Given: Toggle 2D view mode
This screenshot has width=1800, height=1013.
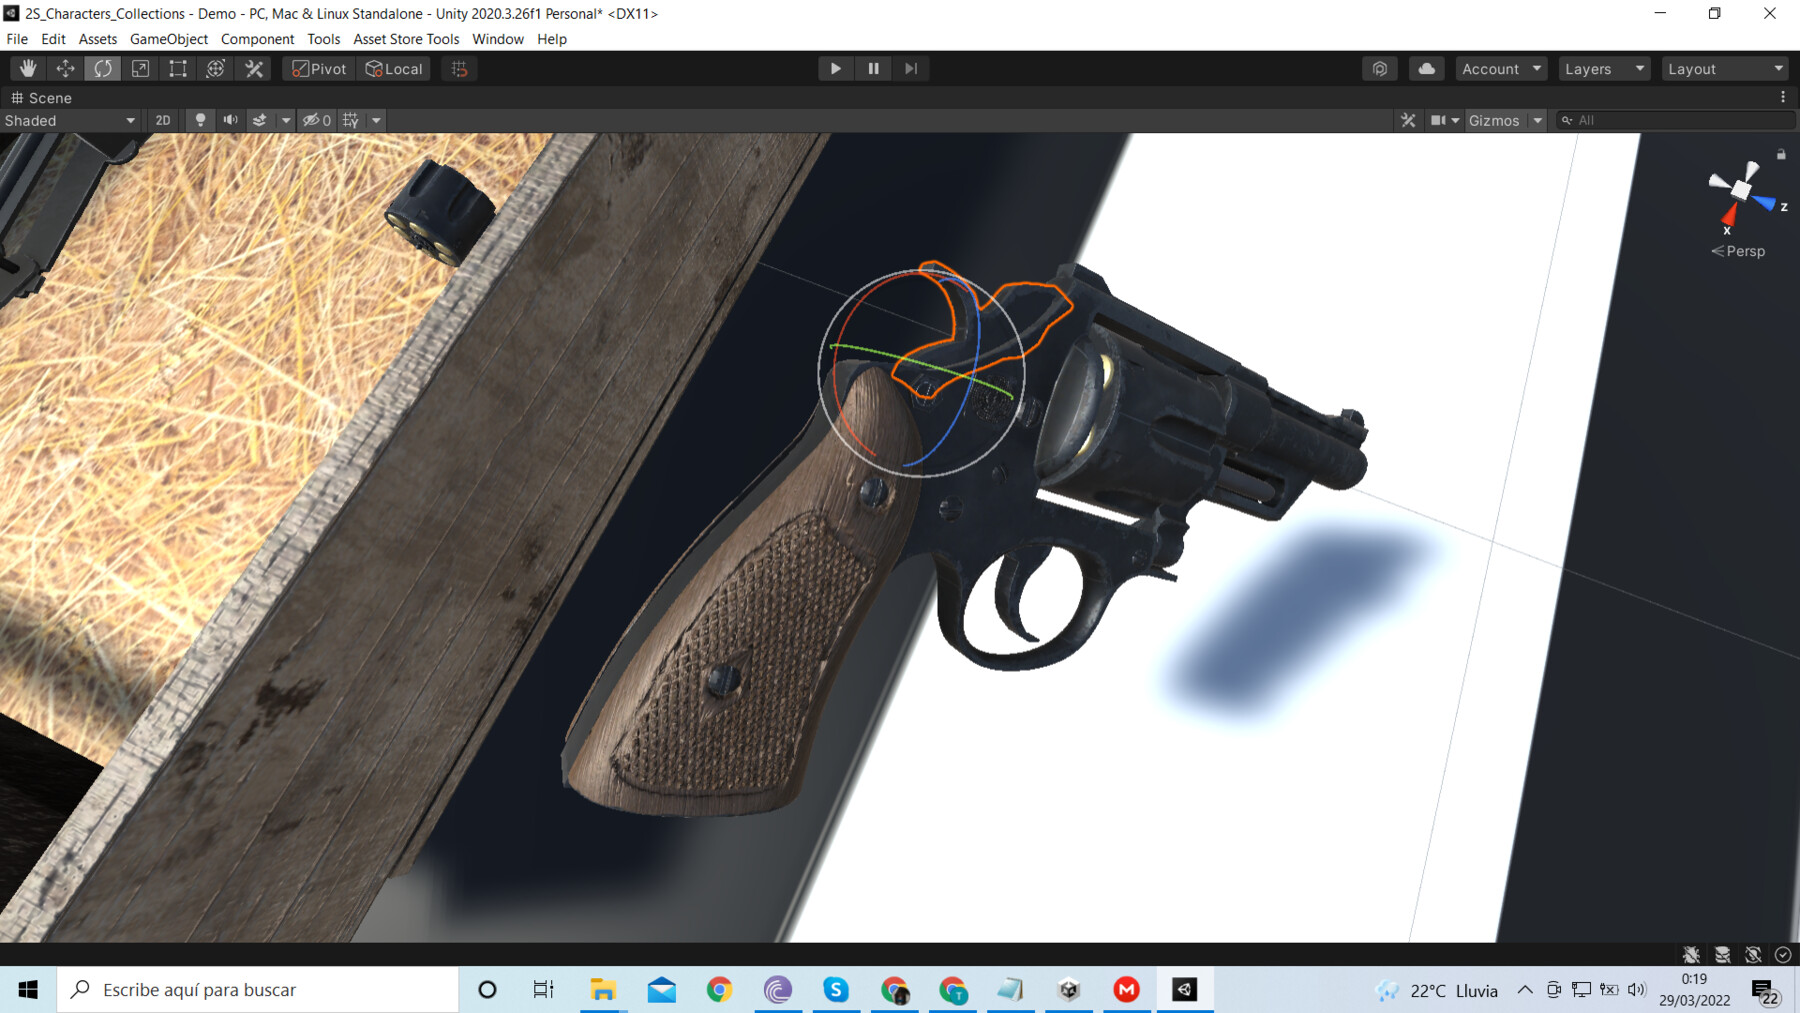Looking at the screenshot, I should coord(163,120).
